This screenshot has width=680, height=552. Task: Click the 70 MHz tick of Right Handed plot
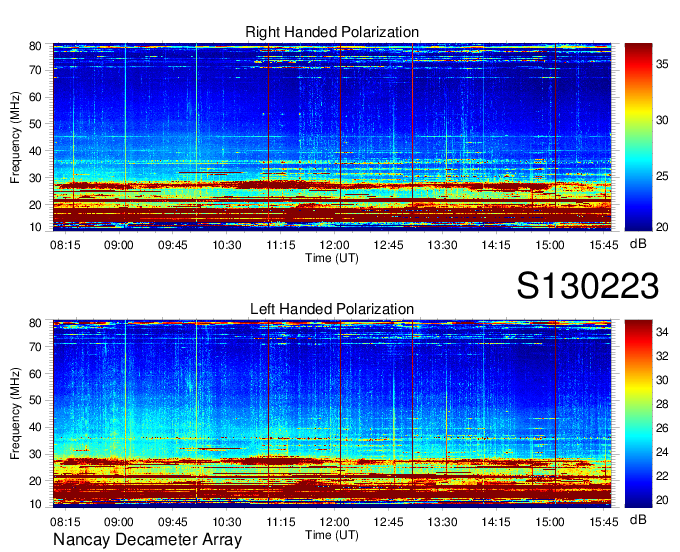35,70
